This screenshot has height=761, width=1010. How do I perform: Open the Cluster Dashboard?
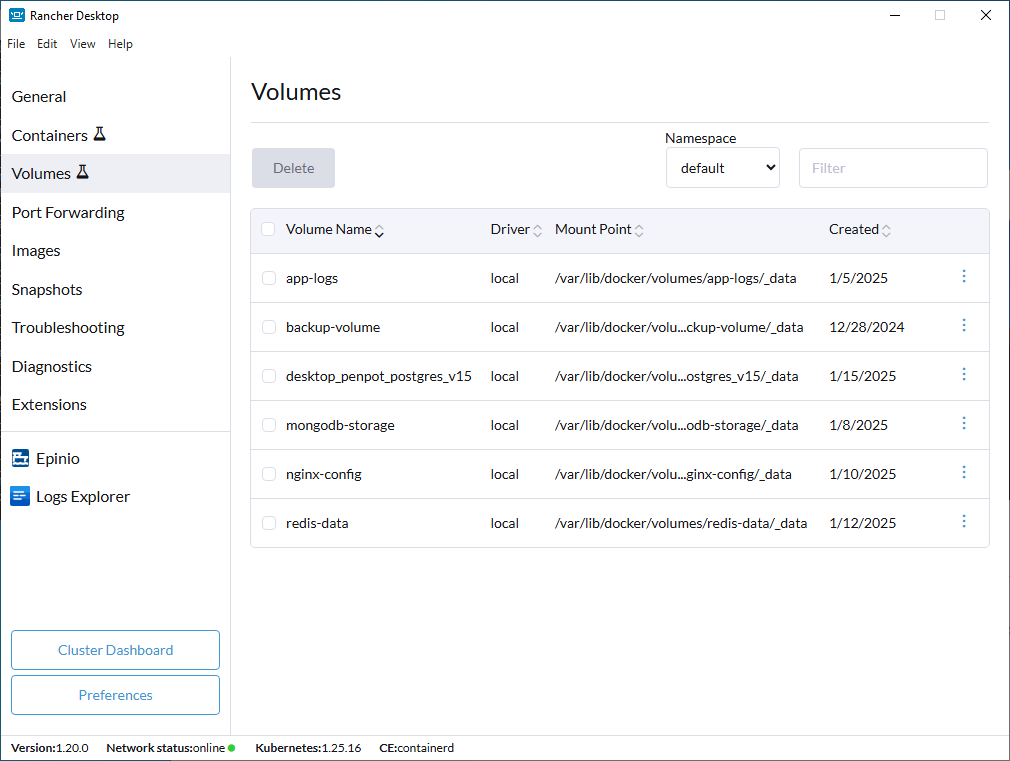pyautogui.click(x=115, y=649)
